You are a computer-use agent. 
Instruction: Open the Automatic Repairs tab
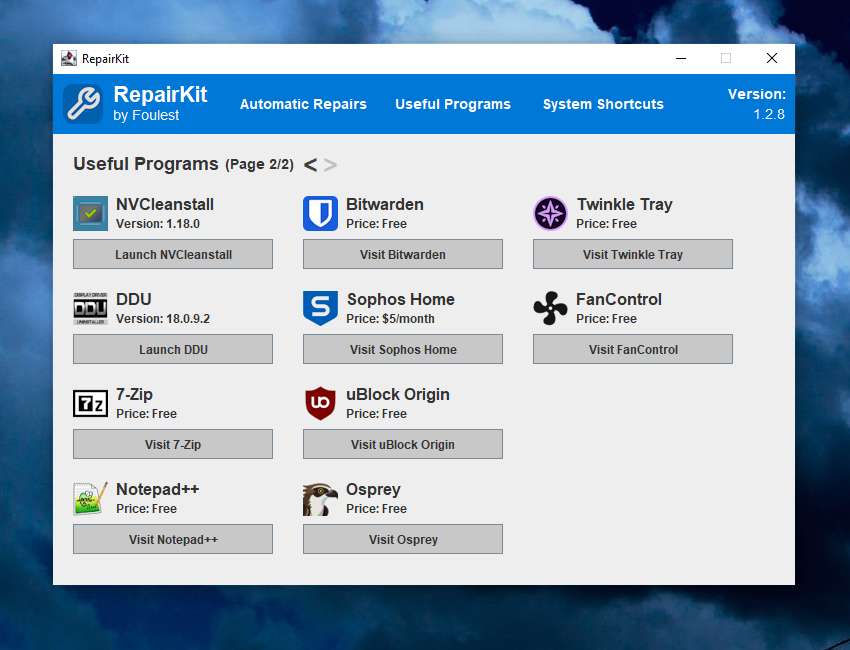tap(303, 104)
